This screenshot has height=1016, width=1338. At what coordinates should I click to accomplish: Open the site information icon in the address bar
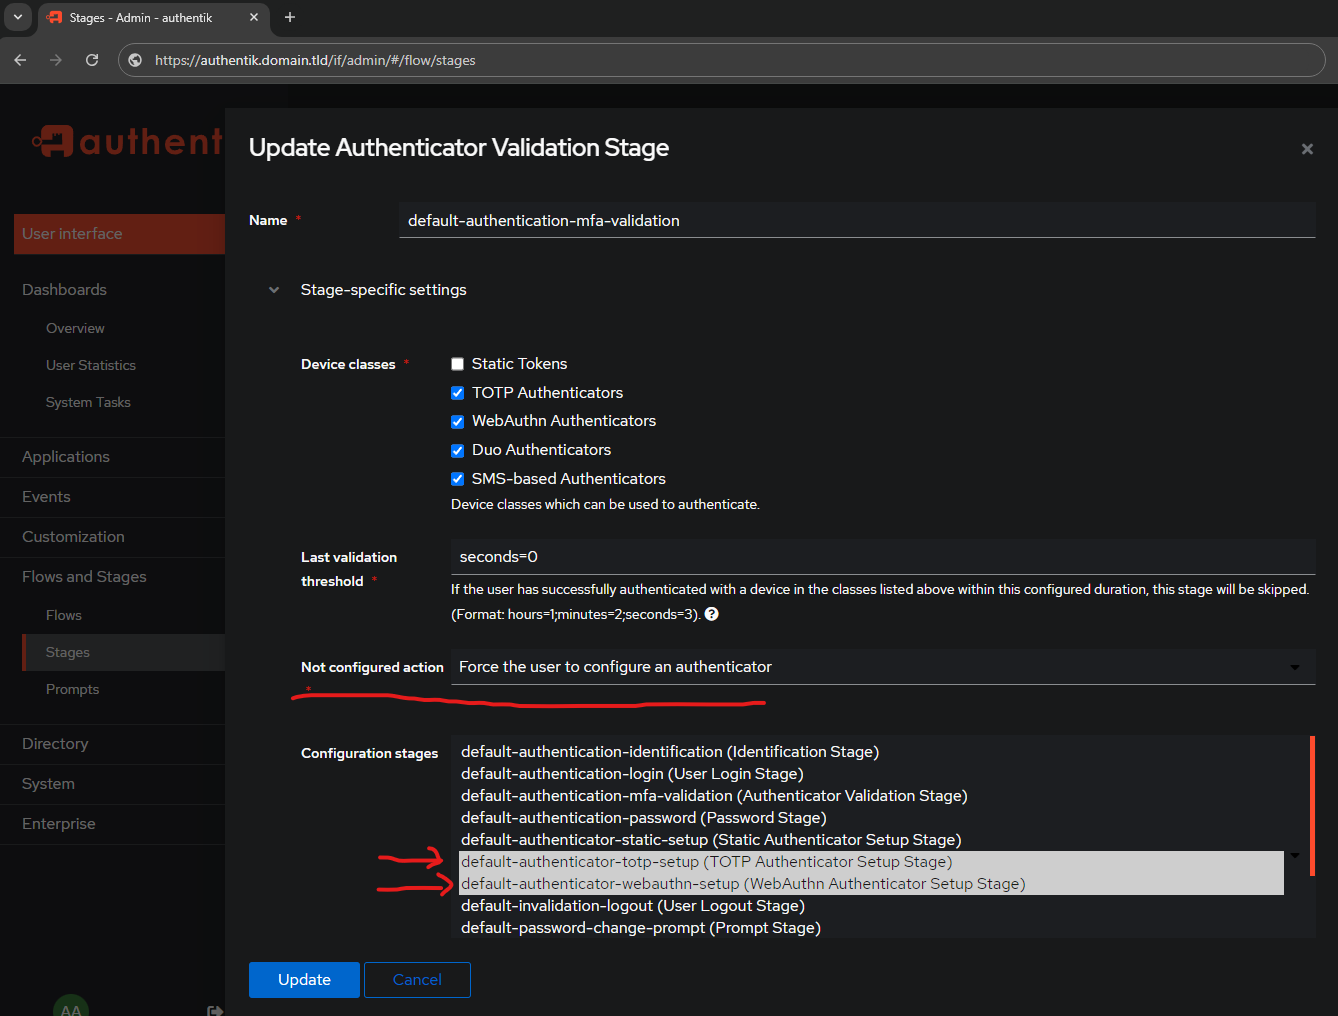(136, 60)
